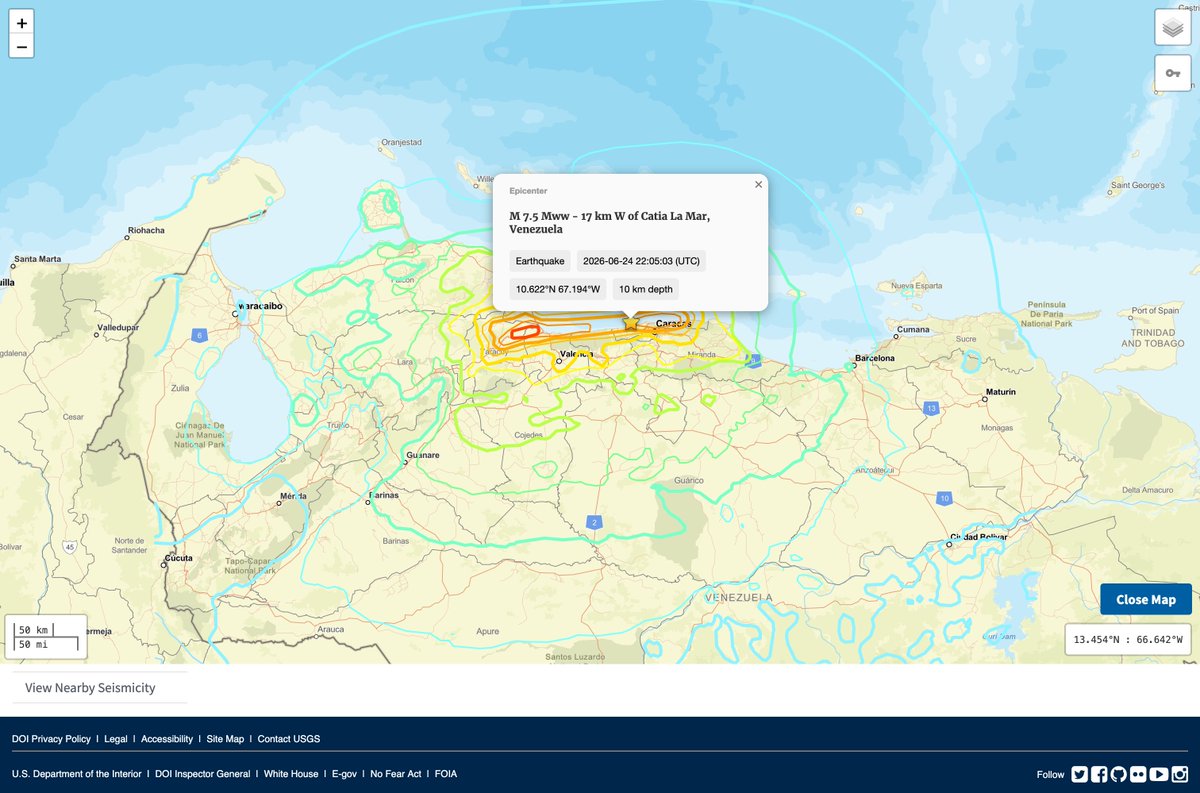Click the Santa Marta city label
Viewport: 1200px width, 793px height.
(x=37, y=259)
